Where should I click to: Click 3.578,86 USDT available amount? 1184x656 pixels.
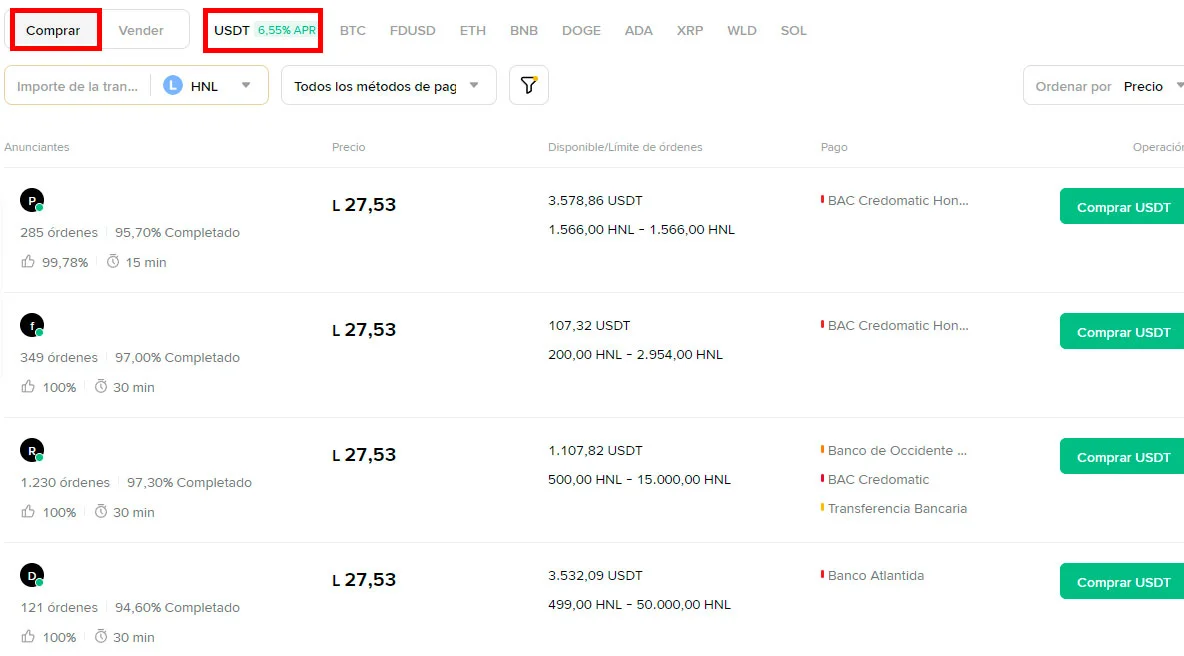click(x=595, y=200)
